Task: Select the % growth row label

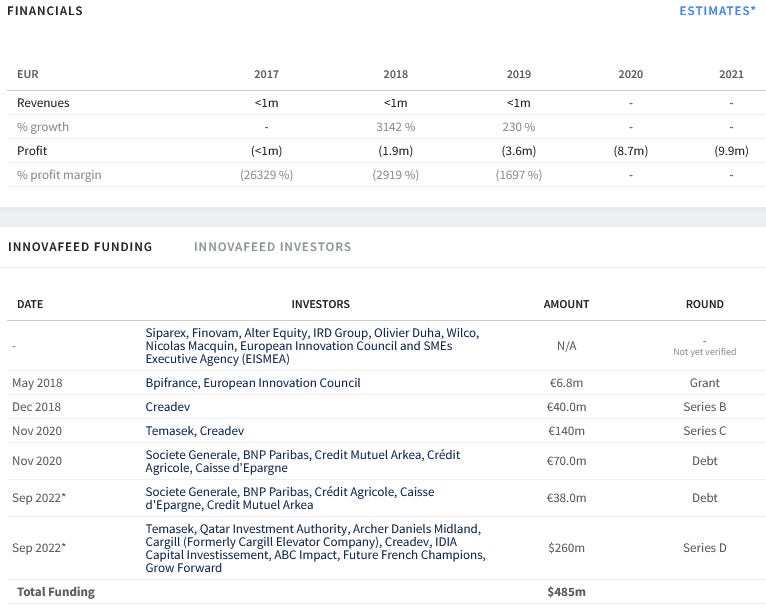Action: [43, 127]
